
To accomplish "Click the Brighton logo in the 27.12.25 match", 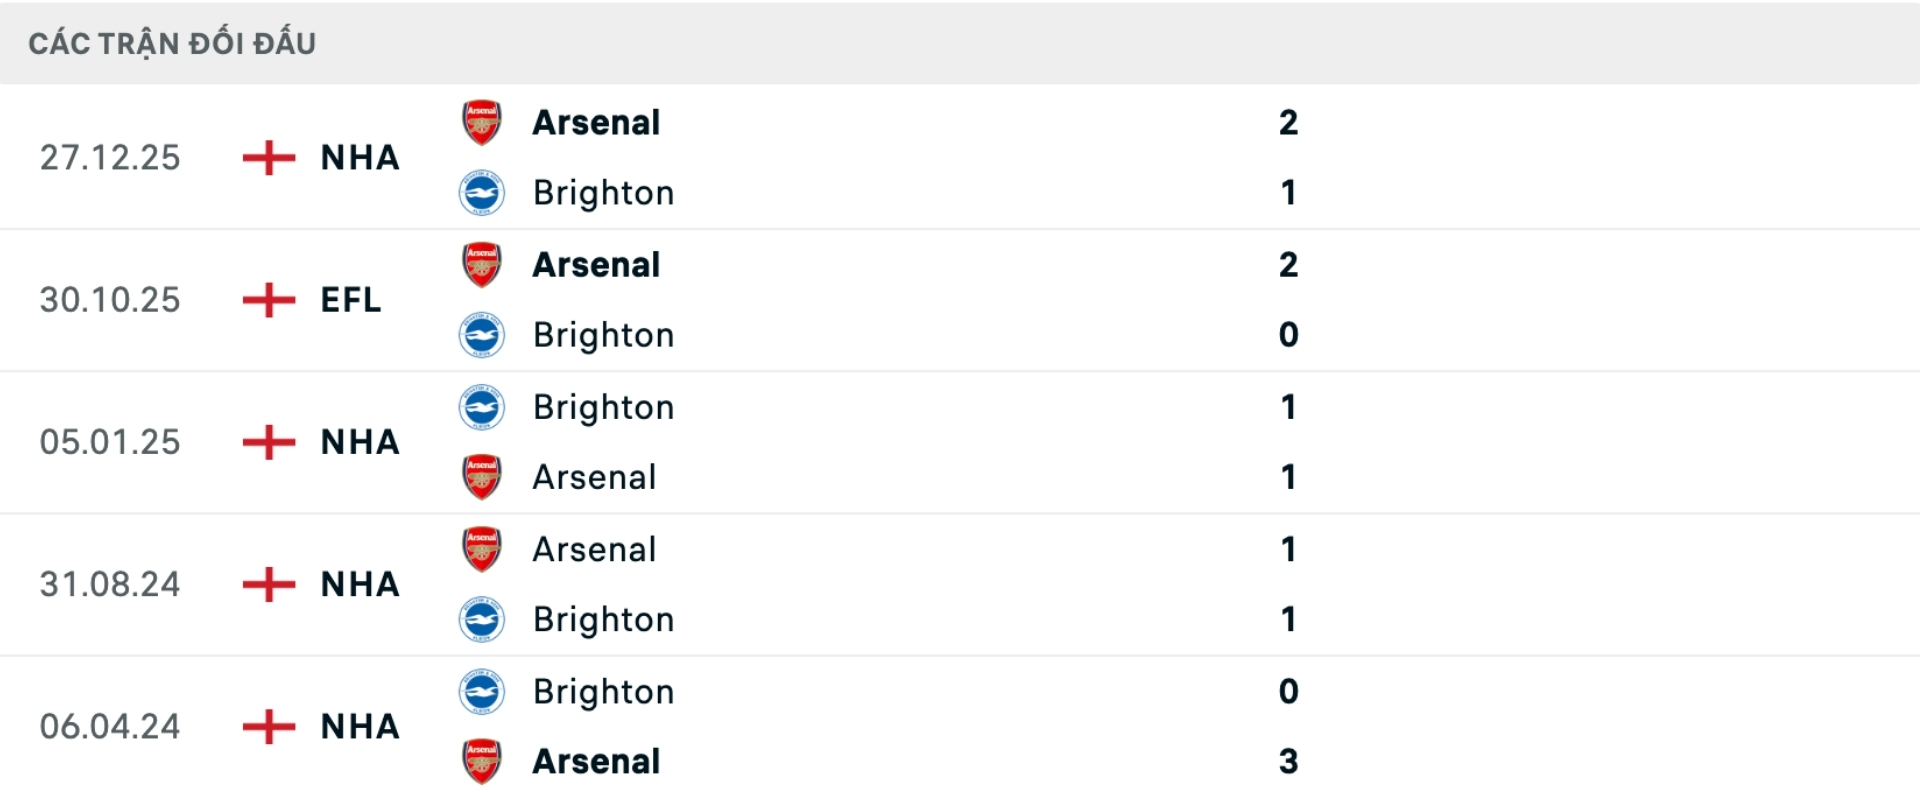I will [481, 193].
